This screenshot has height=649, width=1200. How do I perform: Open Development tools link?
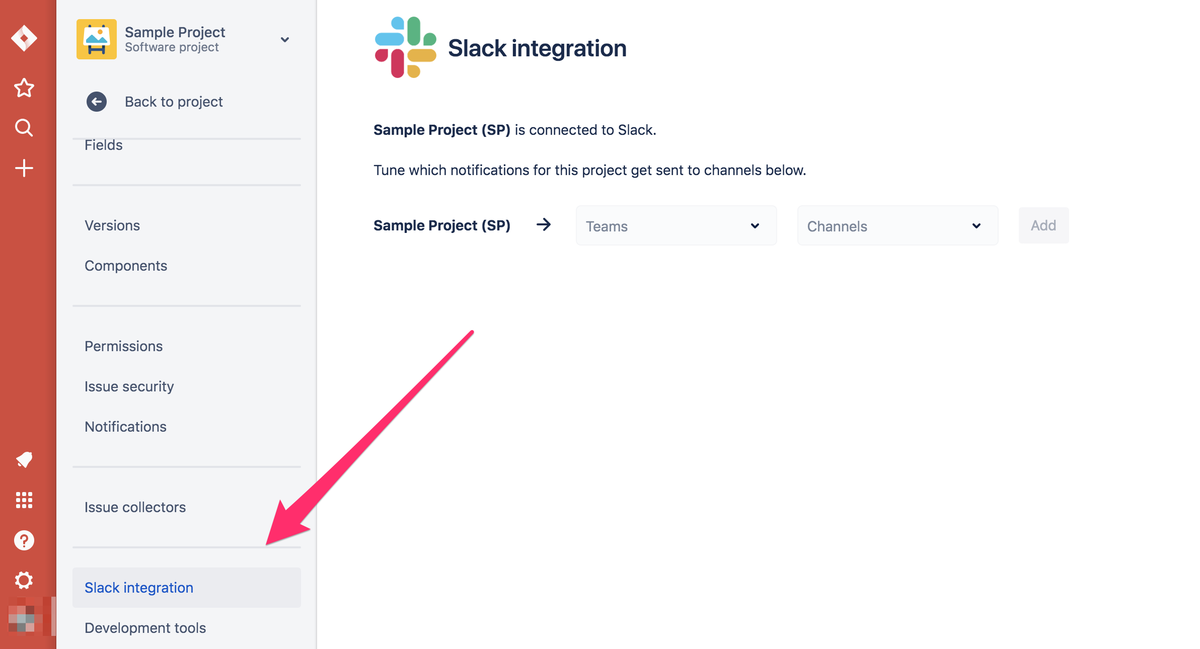[x=145, y=628]
